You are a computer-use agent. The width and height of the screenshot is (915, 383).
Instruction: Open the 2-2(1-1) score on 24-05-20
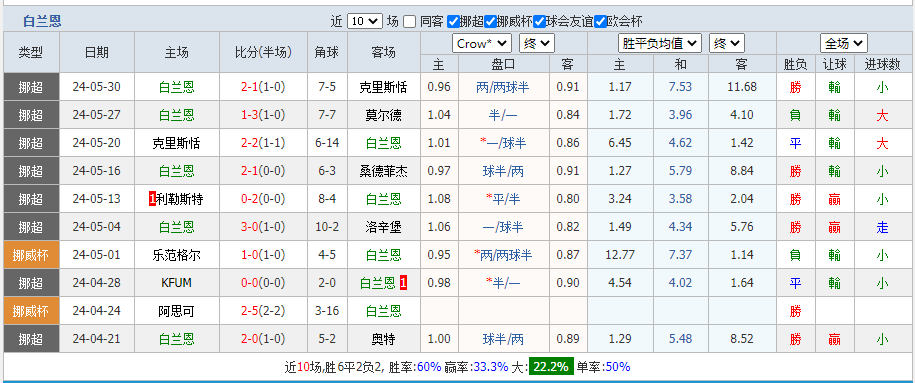pyautogui.click(x=263, y=143)
